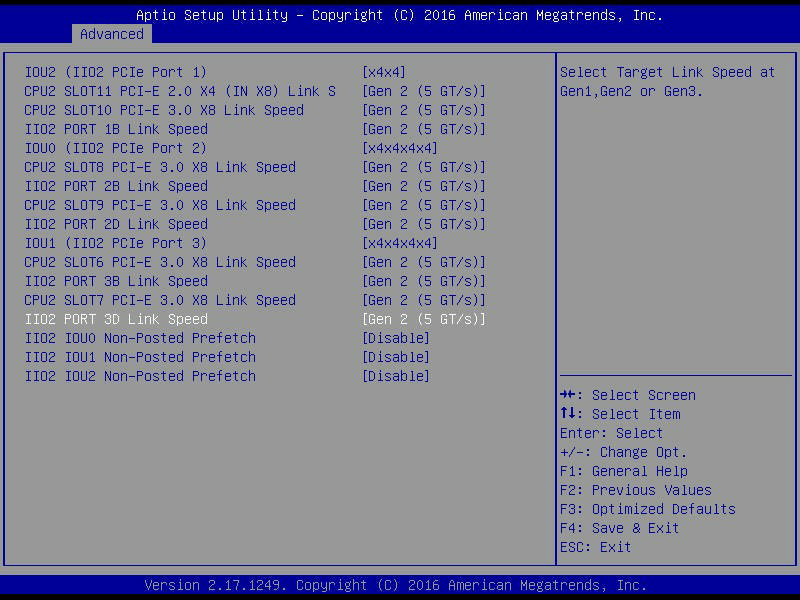Open IOU1 [x4x4x4x4] bifurcation value
The height and width of the screenshot is (600, 800).
click(399, 243)
